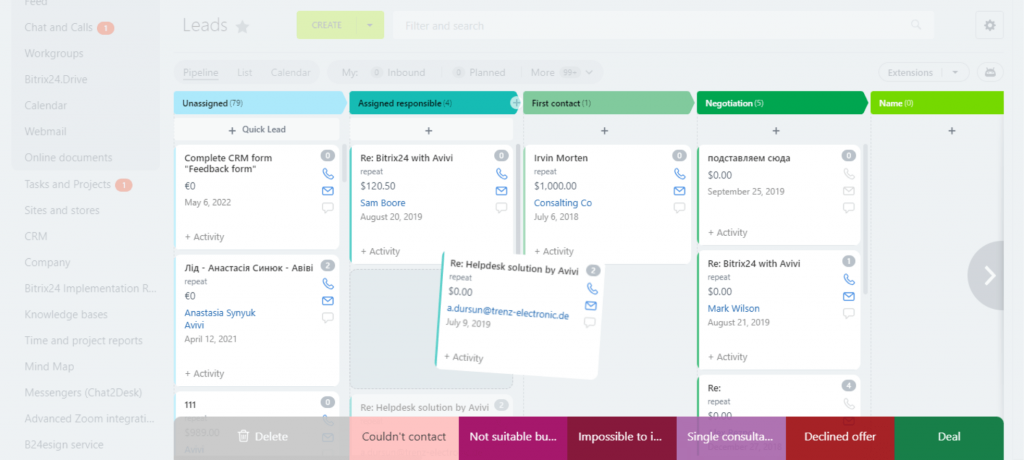Open Consalting Co company link
Screen dimensions: 1024x460
coord(563,203)
